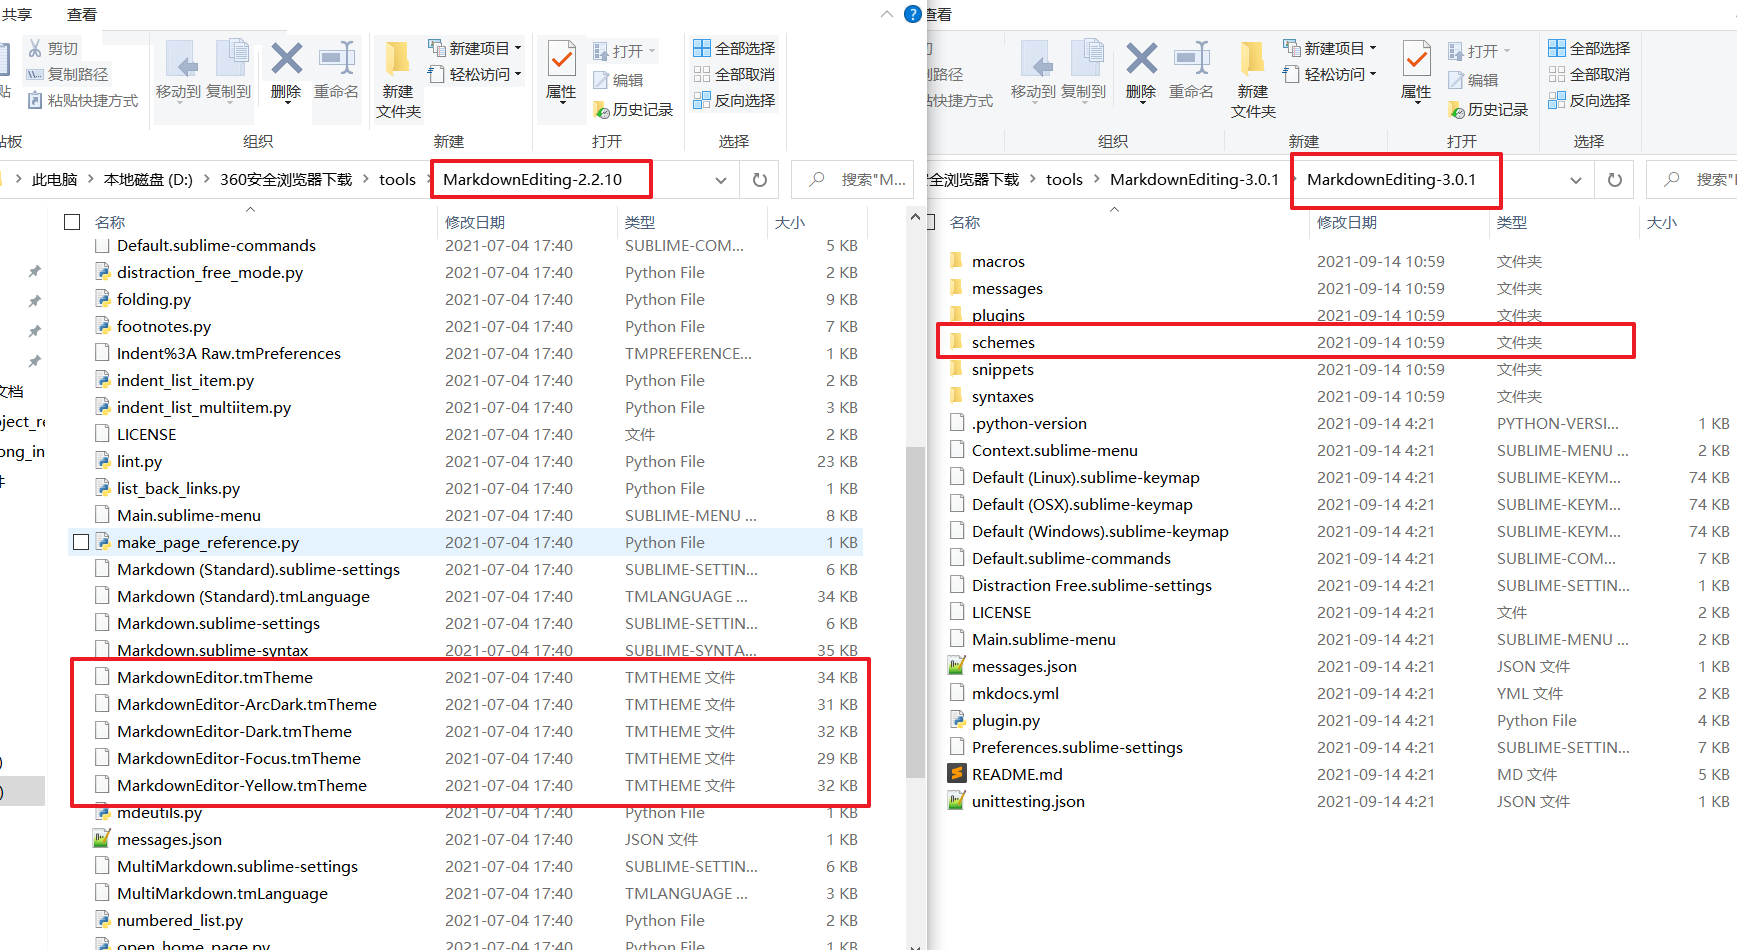Screen dimensions: 1737x950
Task: Select Markdown.sublime-settings in left window
Action: [x=218, y=623]
